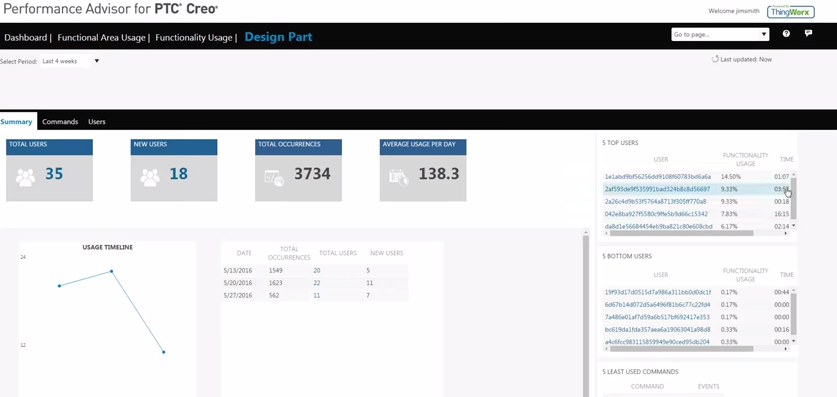Switch to the Summary tab
The width and height of the screenshot is (837, 397).
(17, 122)
